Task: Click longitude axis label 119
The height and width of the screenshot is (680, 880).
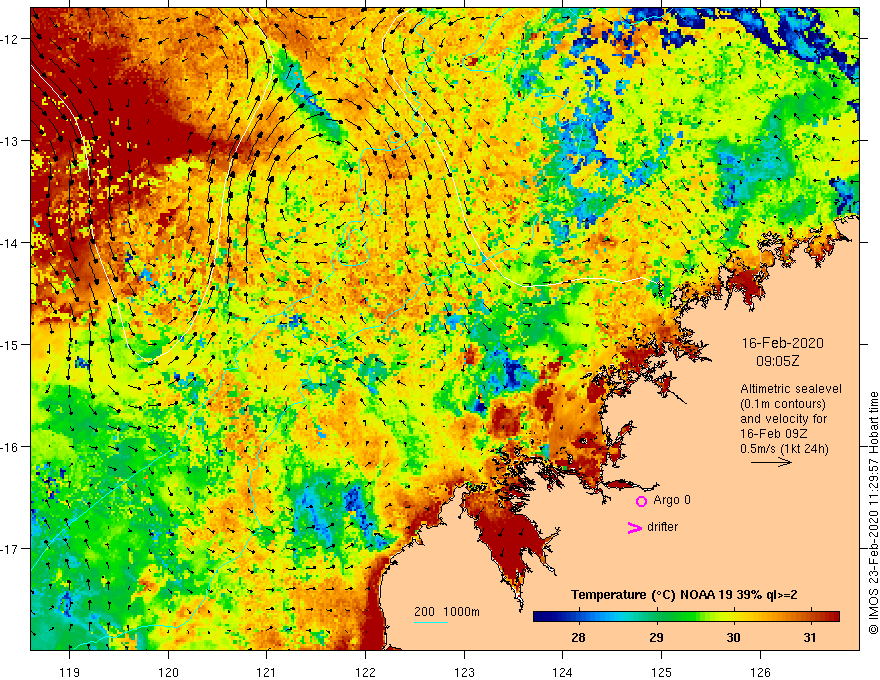Action: click(70, 672)
